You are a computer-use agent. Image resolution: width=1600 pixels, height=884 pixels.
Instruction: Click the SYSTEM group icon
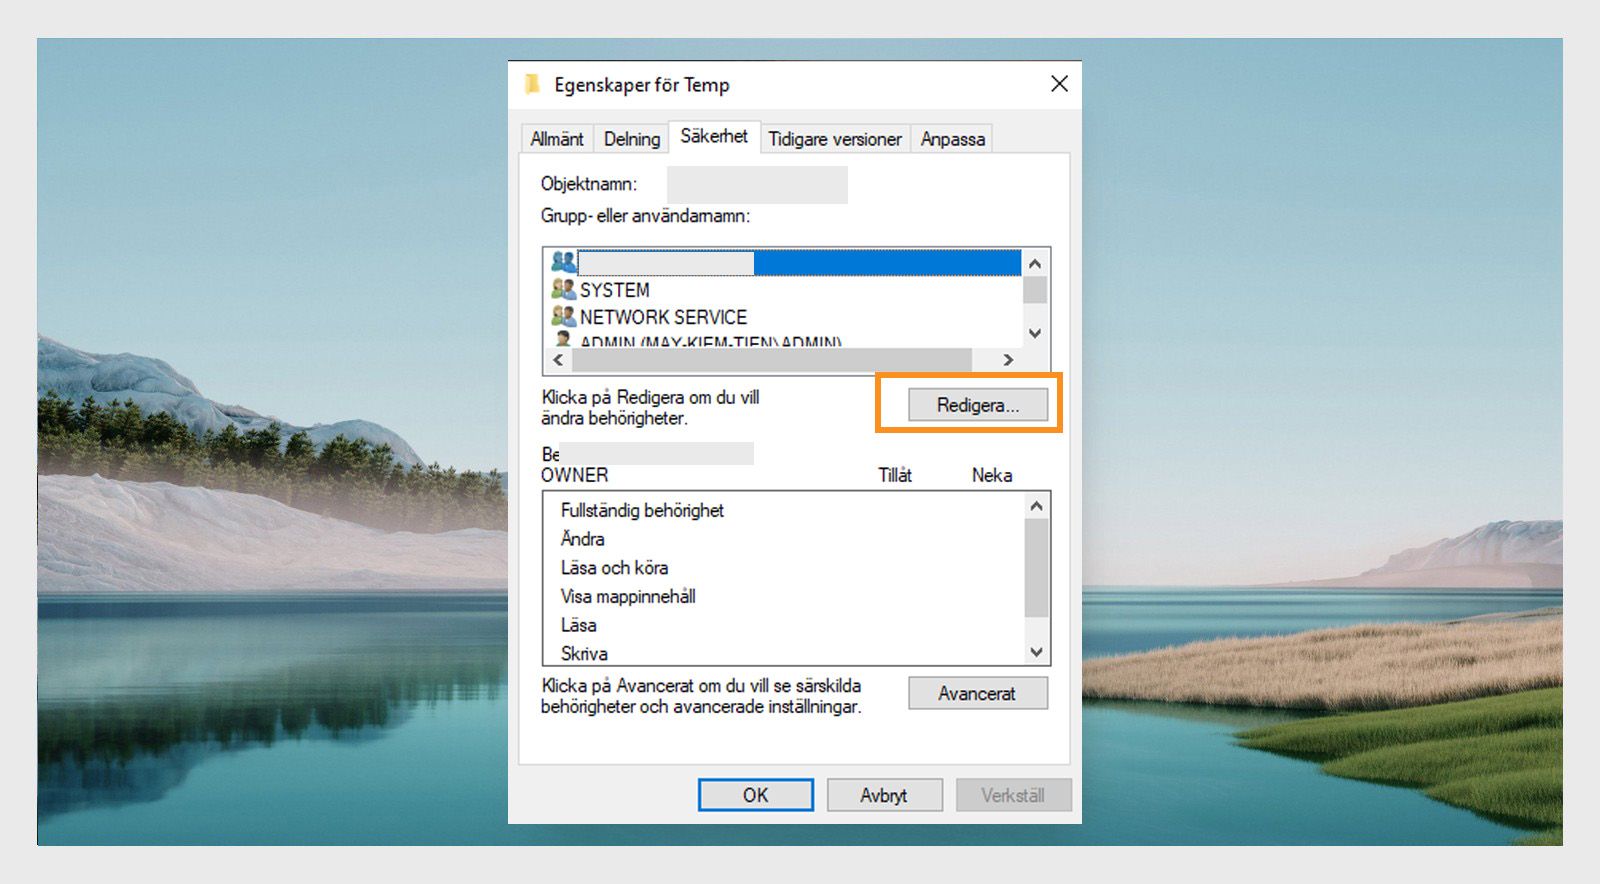coord(564,289)
